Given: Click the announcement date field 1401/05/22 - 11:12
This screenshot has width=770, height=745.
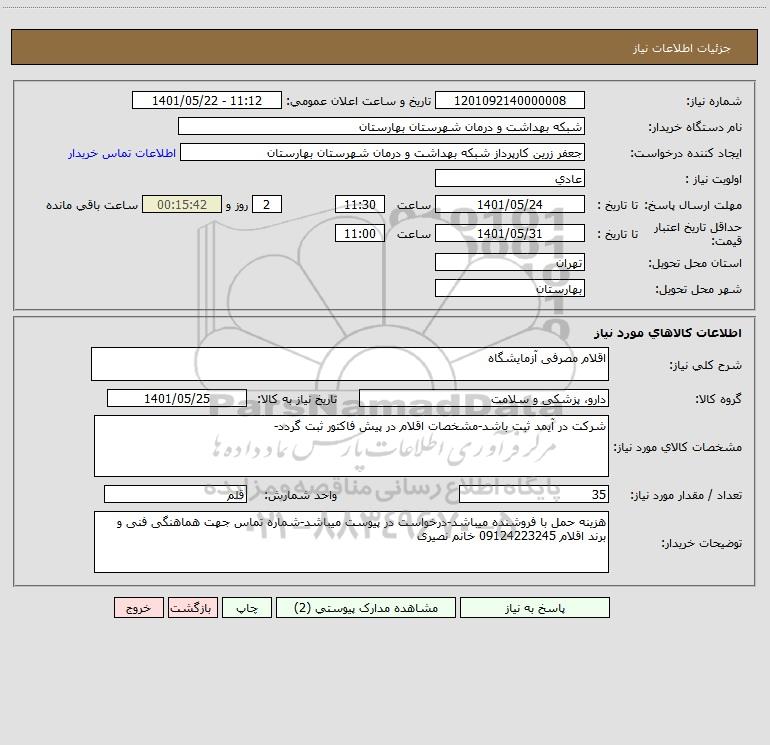Looking at the screenshot, I should [x=207, y=101].
